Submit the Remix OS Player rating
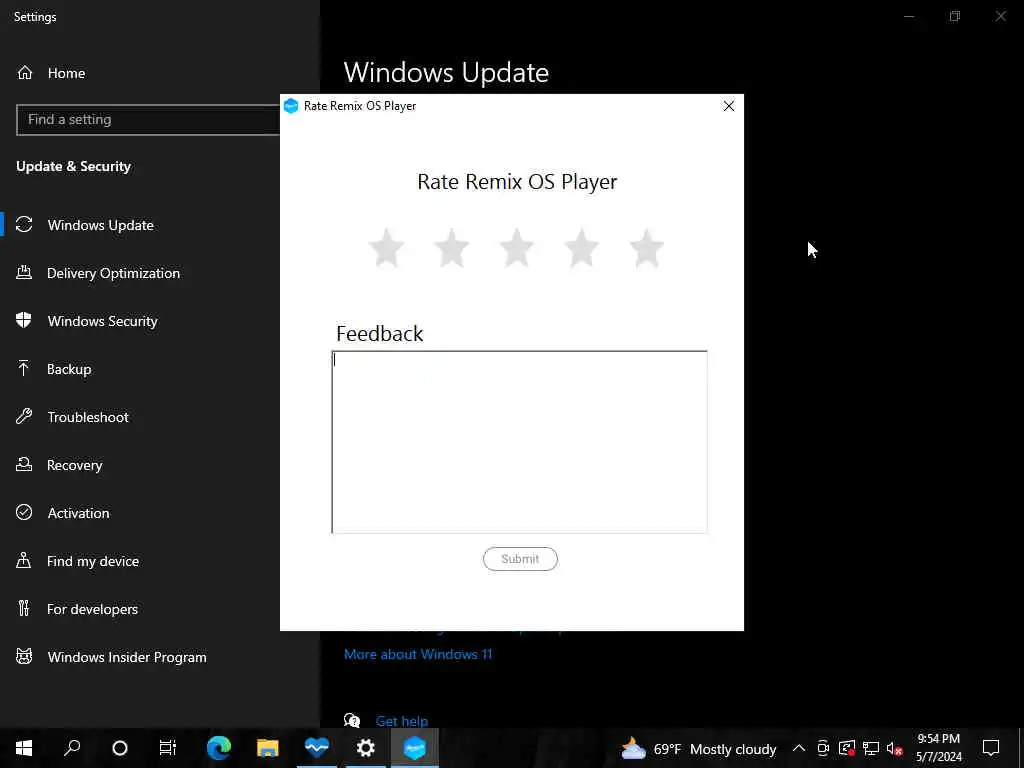The image size is (1024, 768). tap(520, 559)
